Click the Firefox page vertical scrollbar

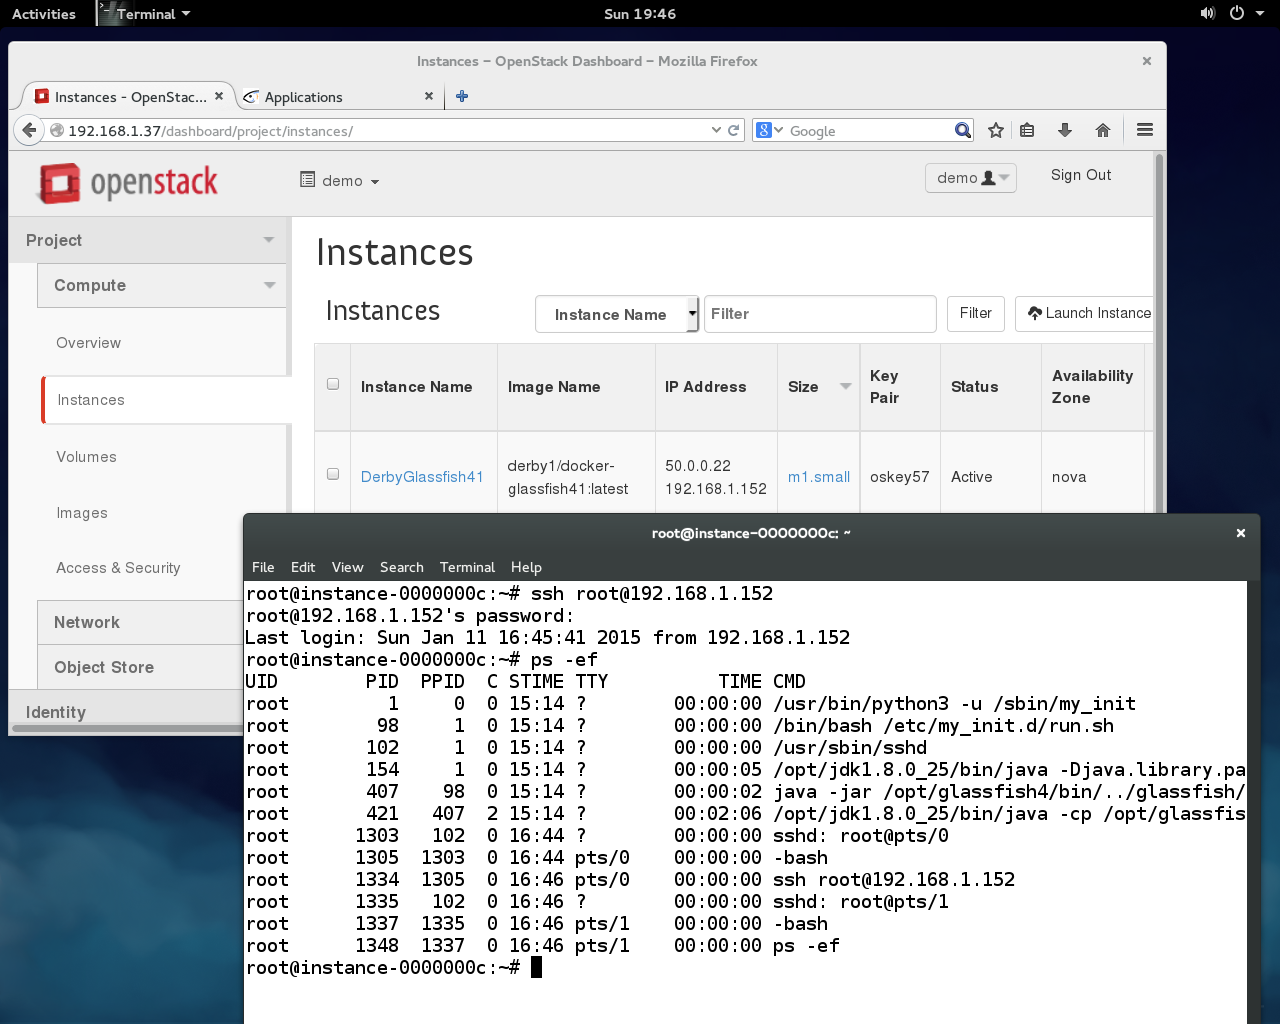coord(1159,332)
